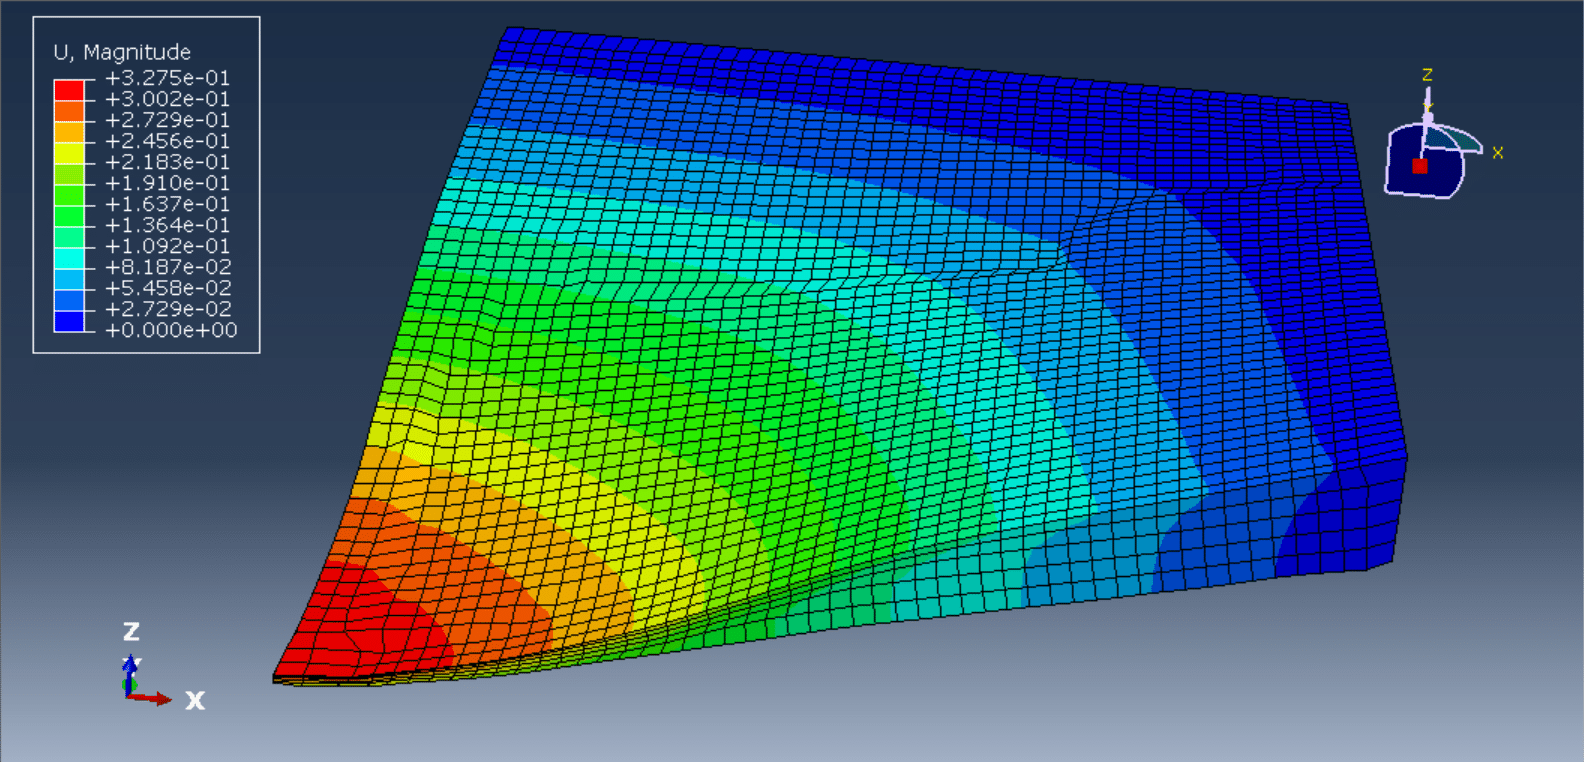Click the legend value +3.275e-01
The width and height of the screenshot is (1584, 762).
click(x=168, y=78)
